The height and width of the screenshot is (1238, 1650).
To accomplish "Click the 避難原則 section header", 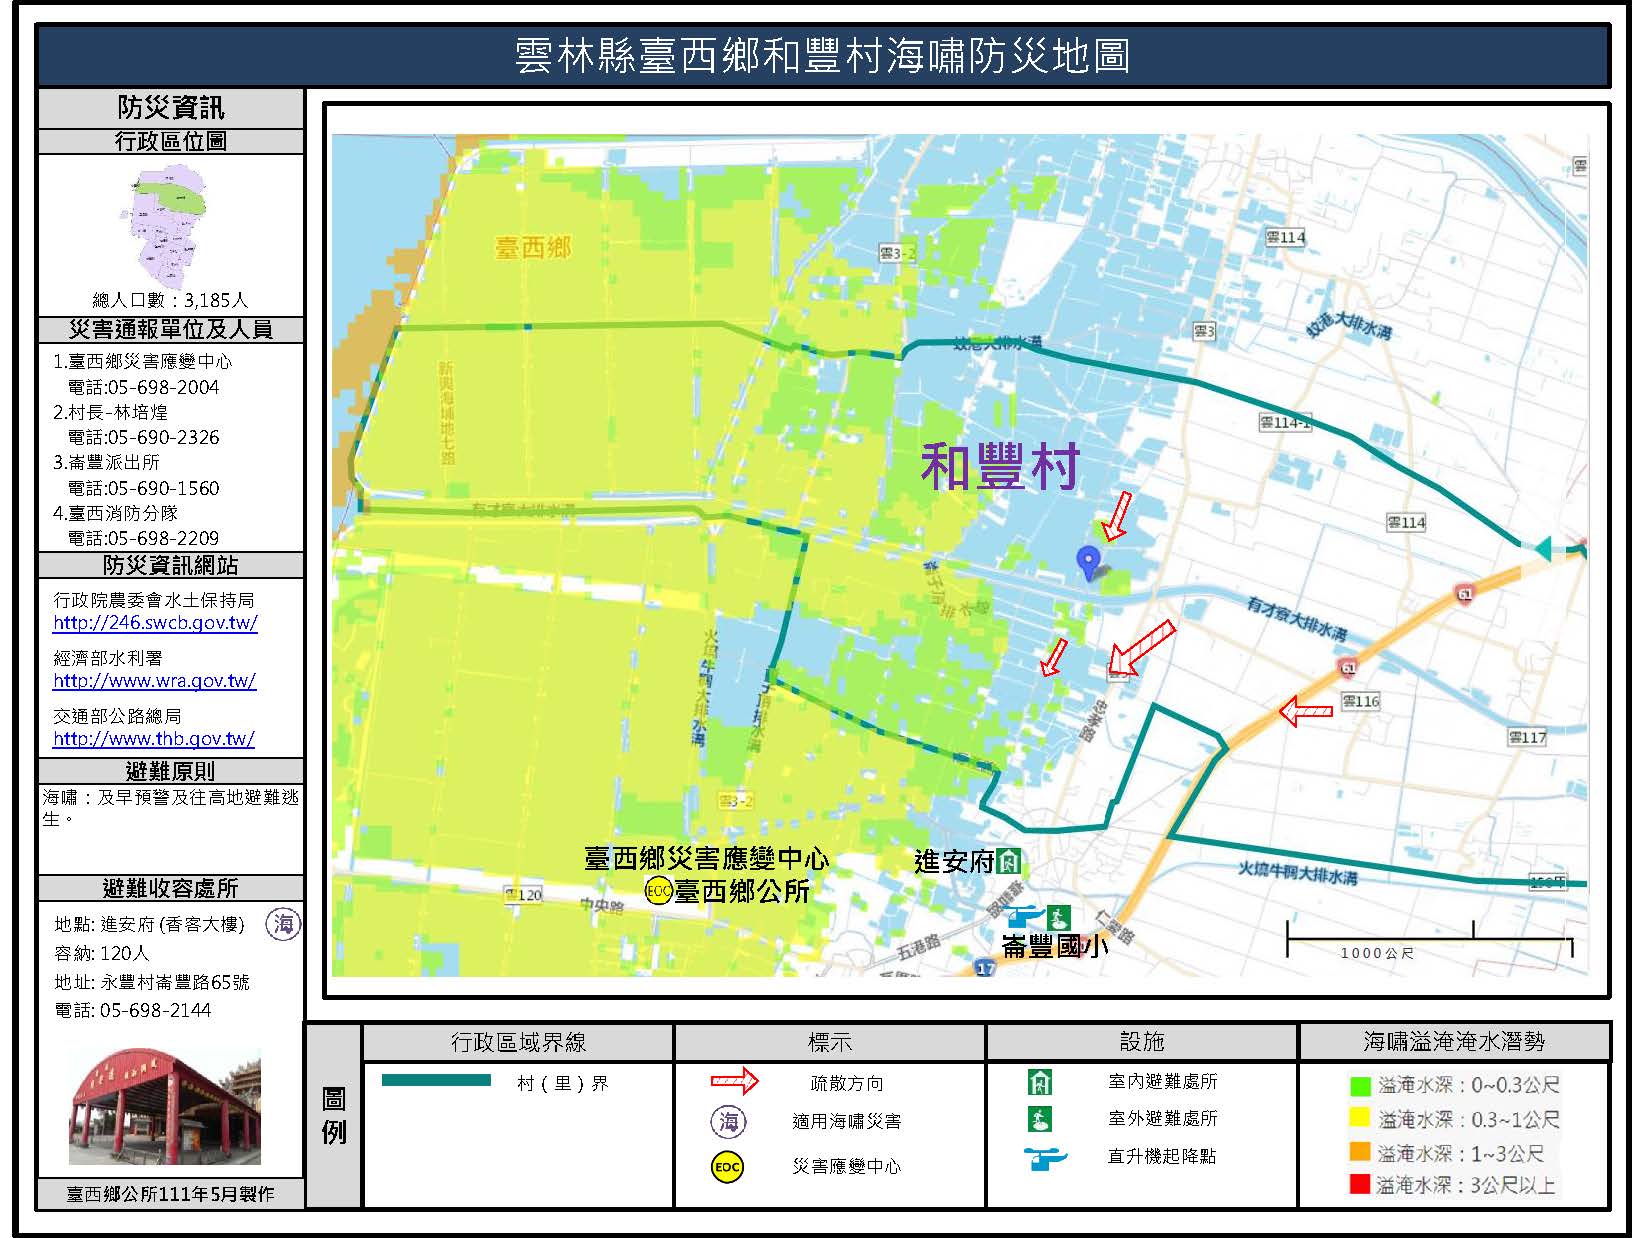I will pyautogui.click(x=171, y=771).
